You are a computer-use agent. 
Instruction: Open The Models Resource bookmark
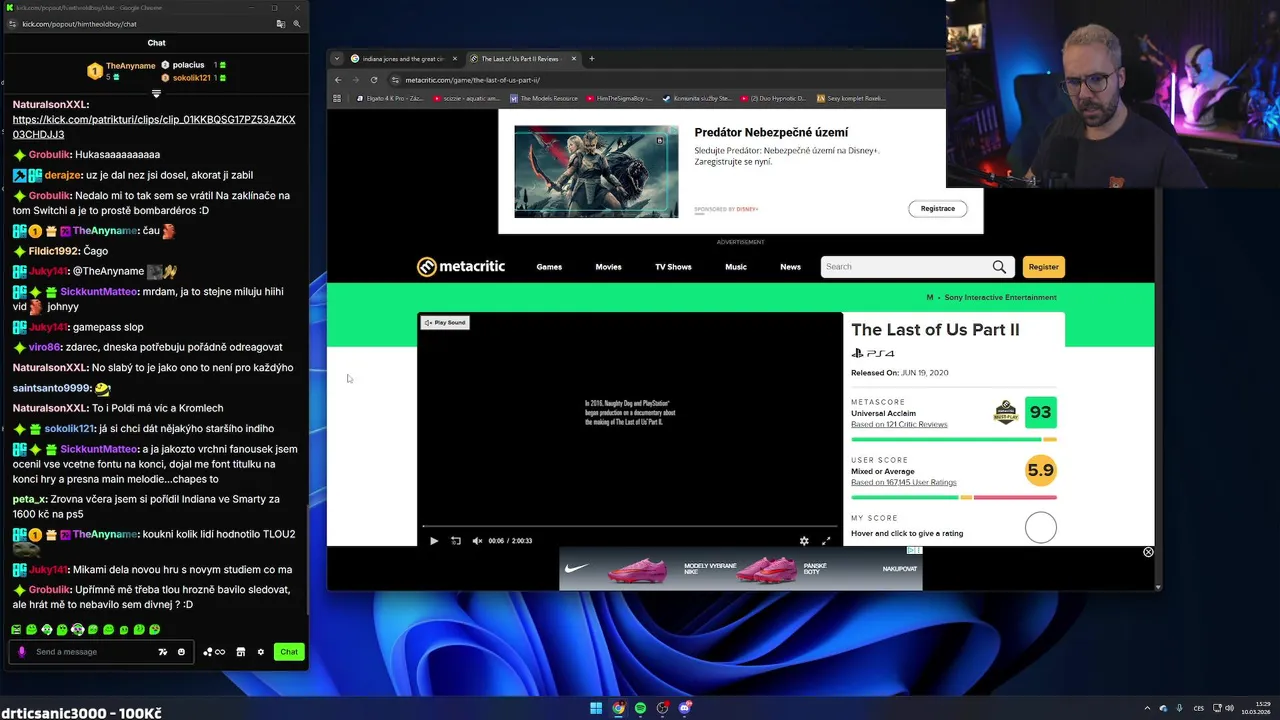[x=544, y=99]
